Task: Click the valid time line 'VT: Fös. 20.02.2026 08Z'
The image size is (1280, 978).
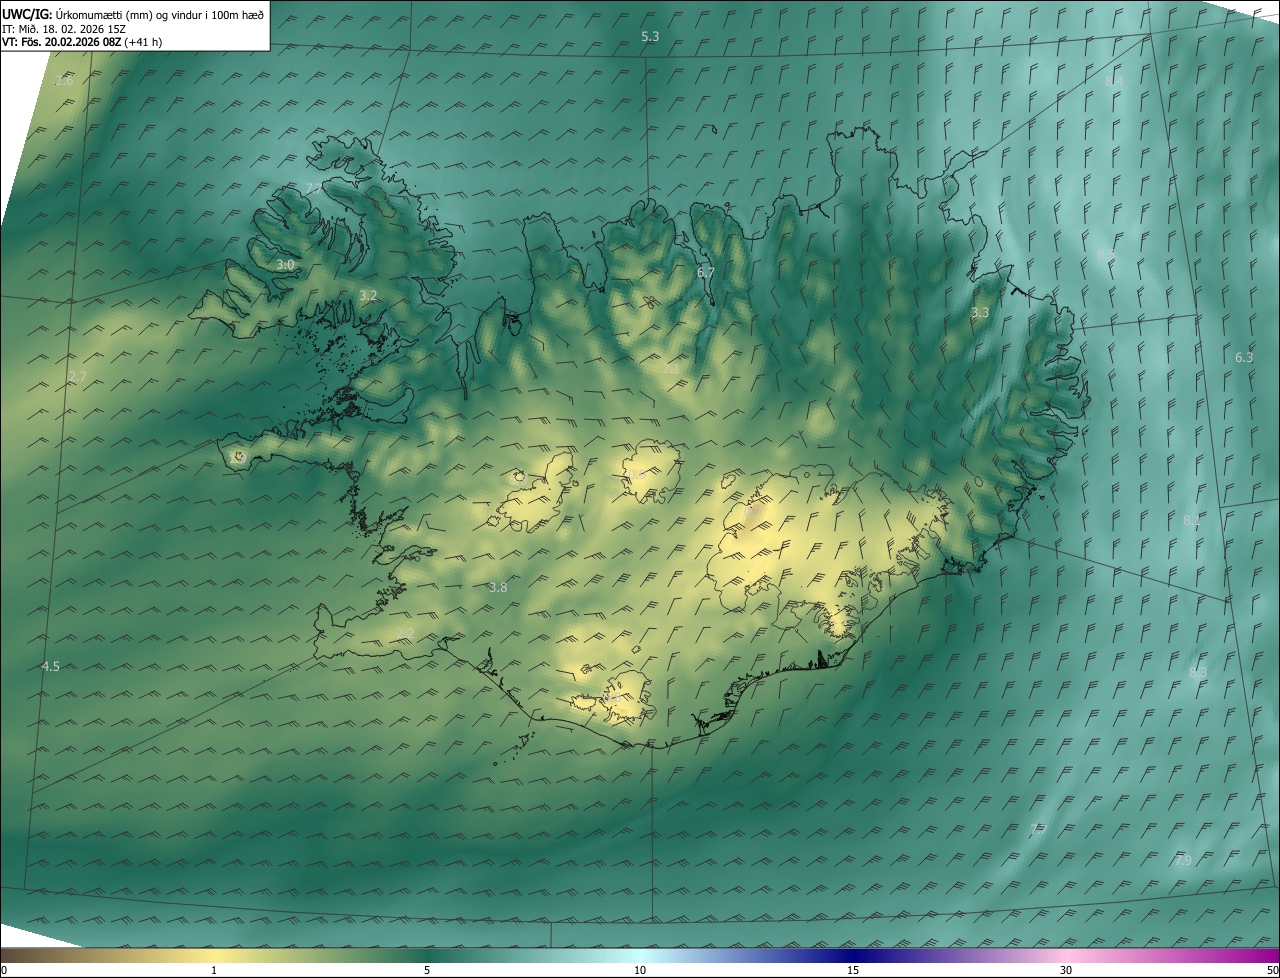Action: [x=62, y=42]
